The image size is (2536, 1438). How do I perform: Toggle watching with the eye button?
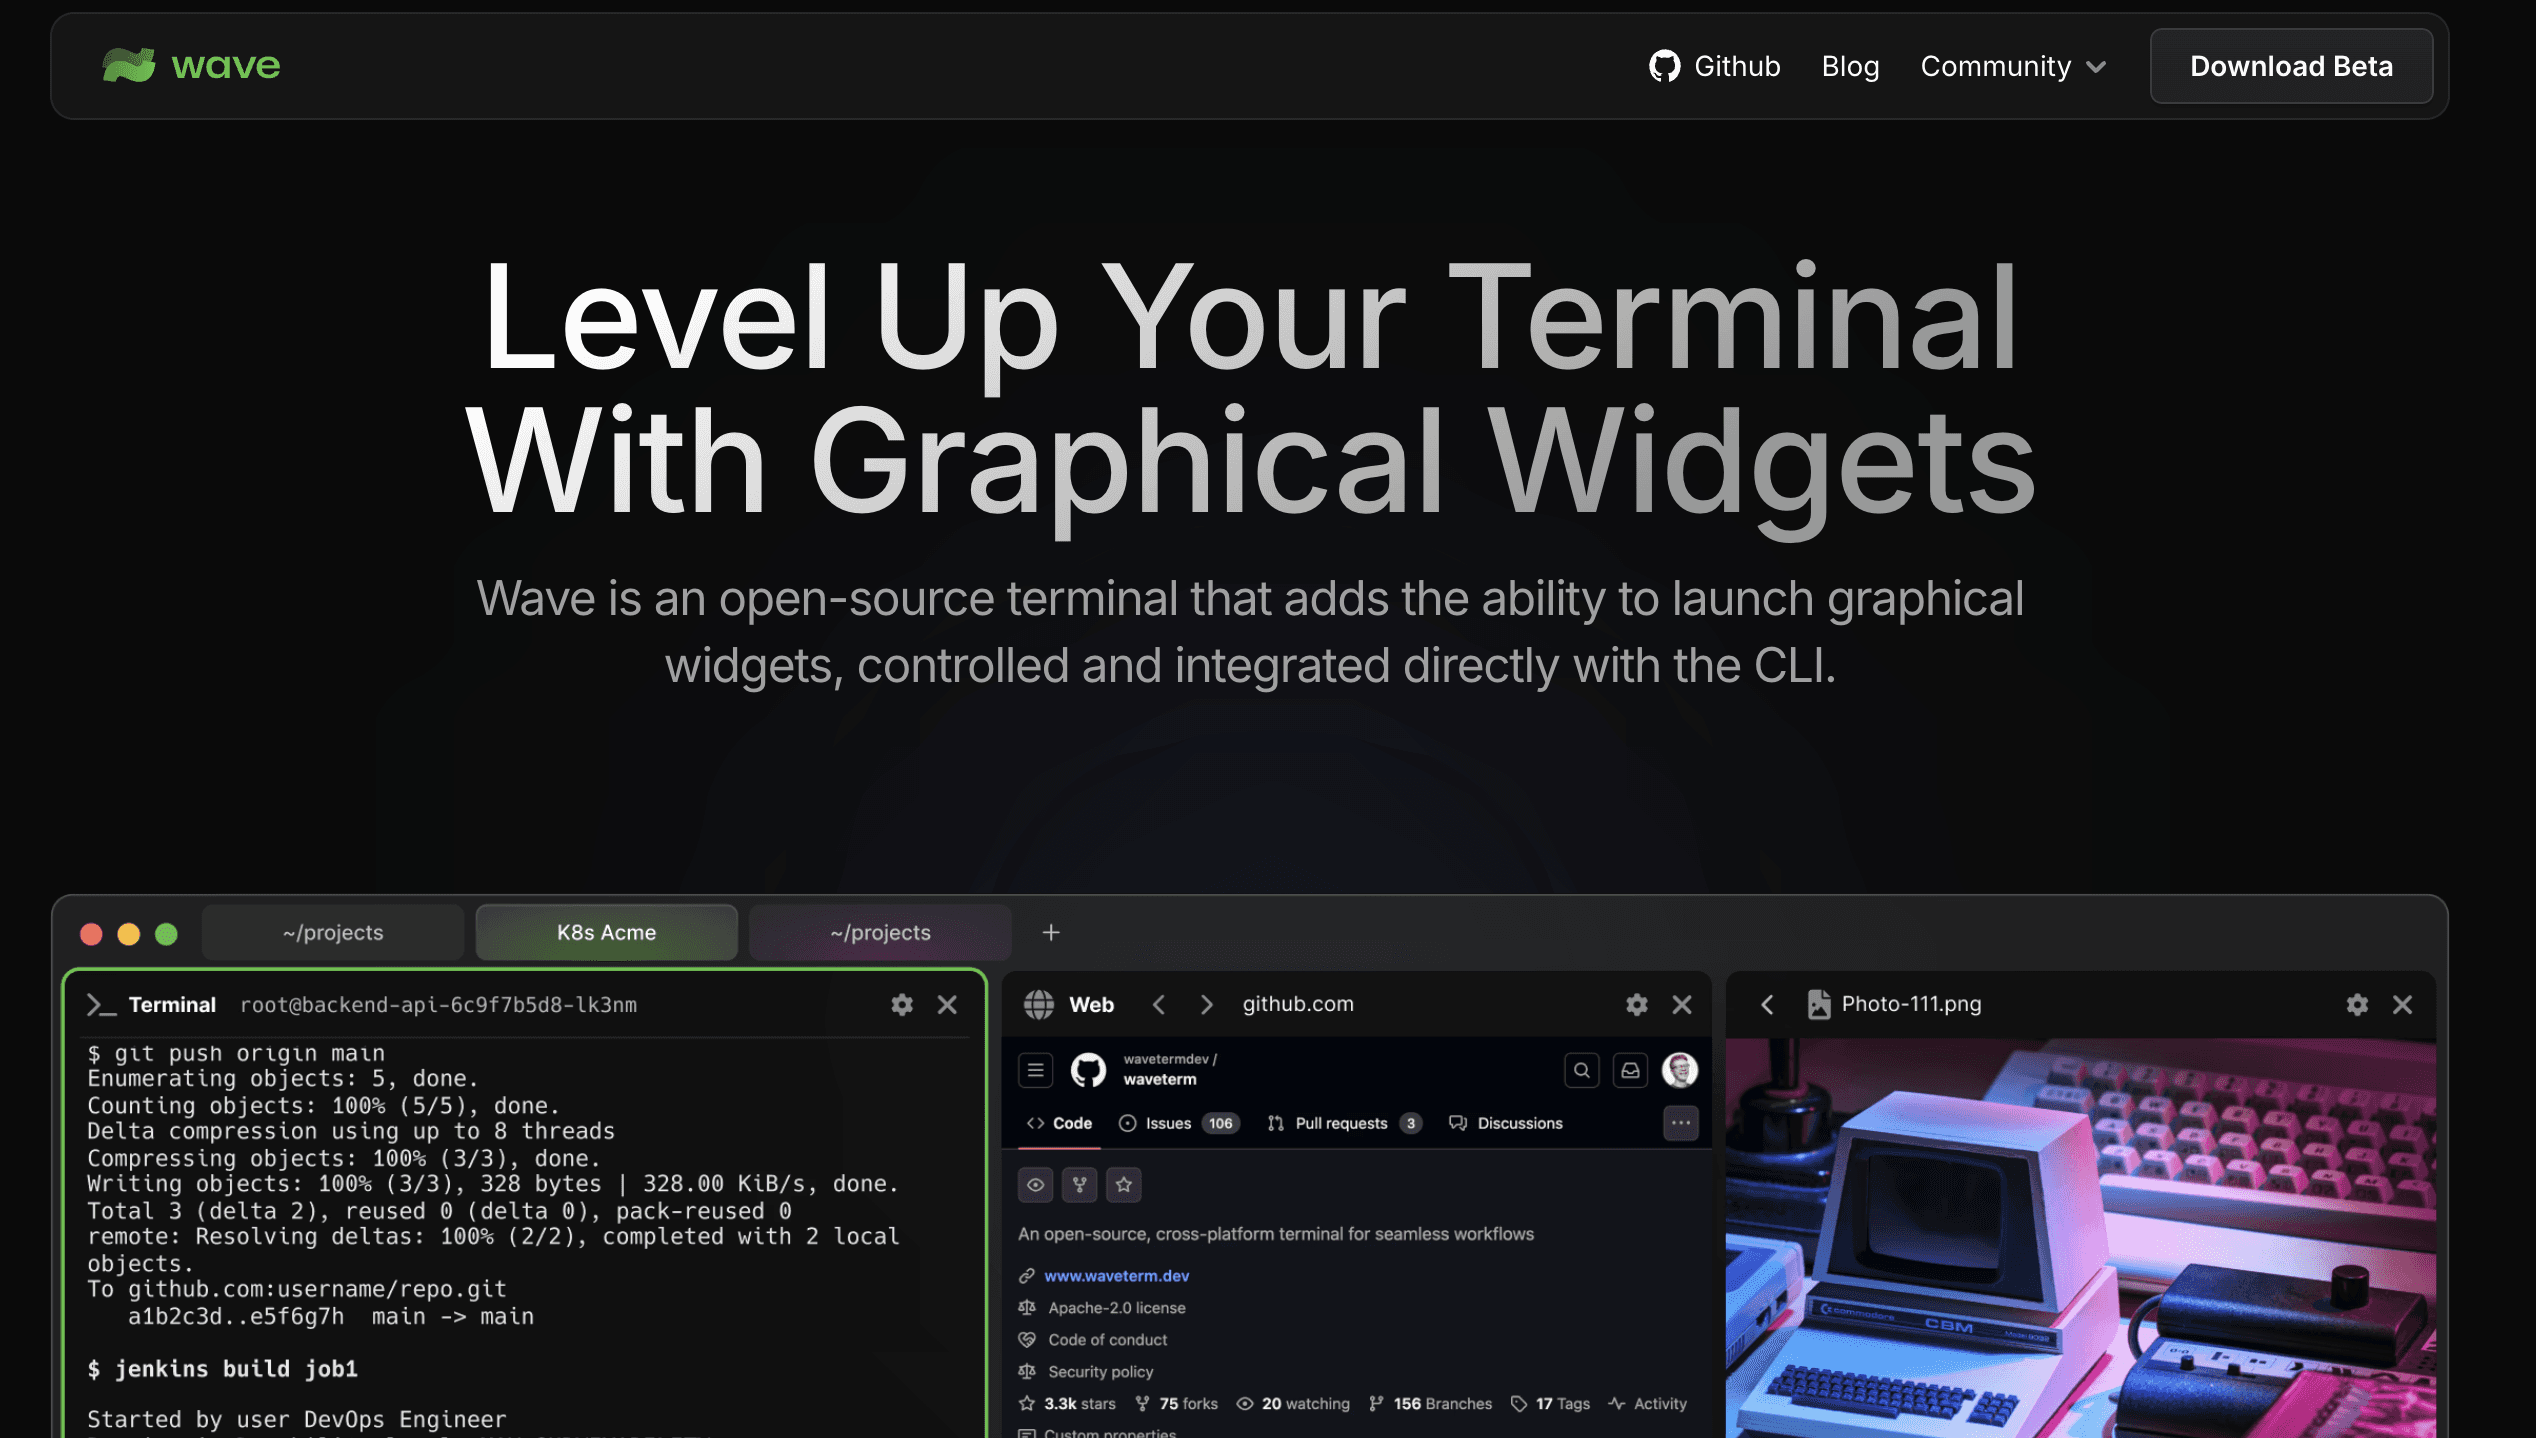(x=1036, y=1185)
